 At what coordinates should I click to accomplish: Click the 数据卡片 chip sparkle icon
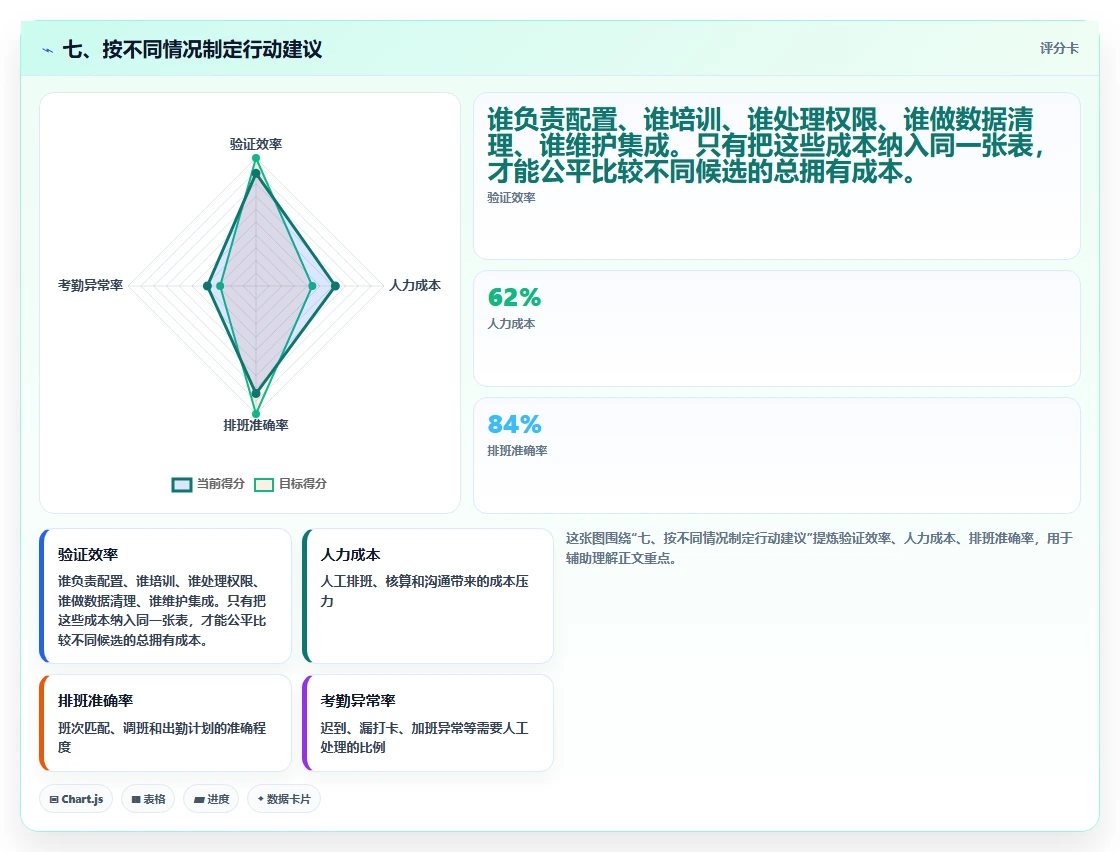tap(261, 798)
